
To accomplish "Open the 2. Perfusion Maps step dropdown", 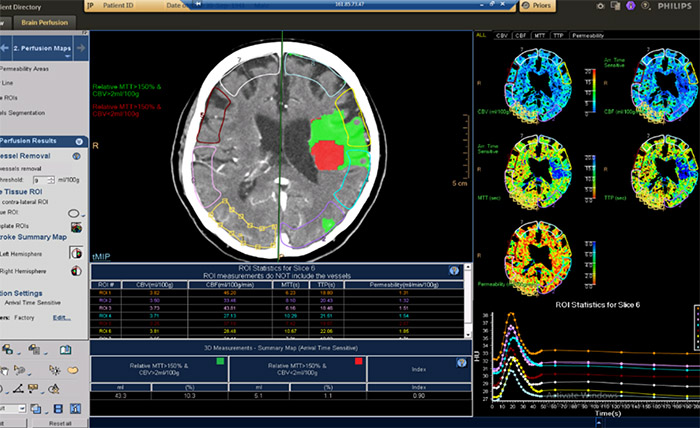I will (67, 57).
